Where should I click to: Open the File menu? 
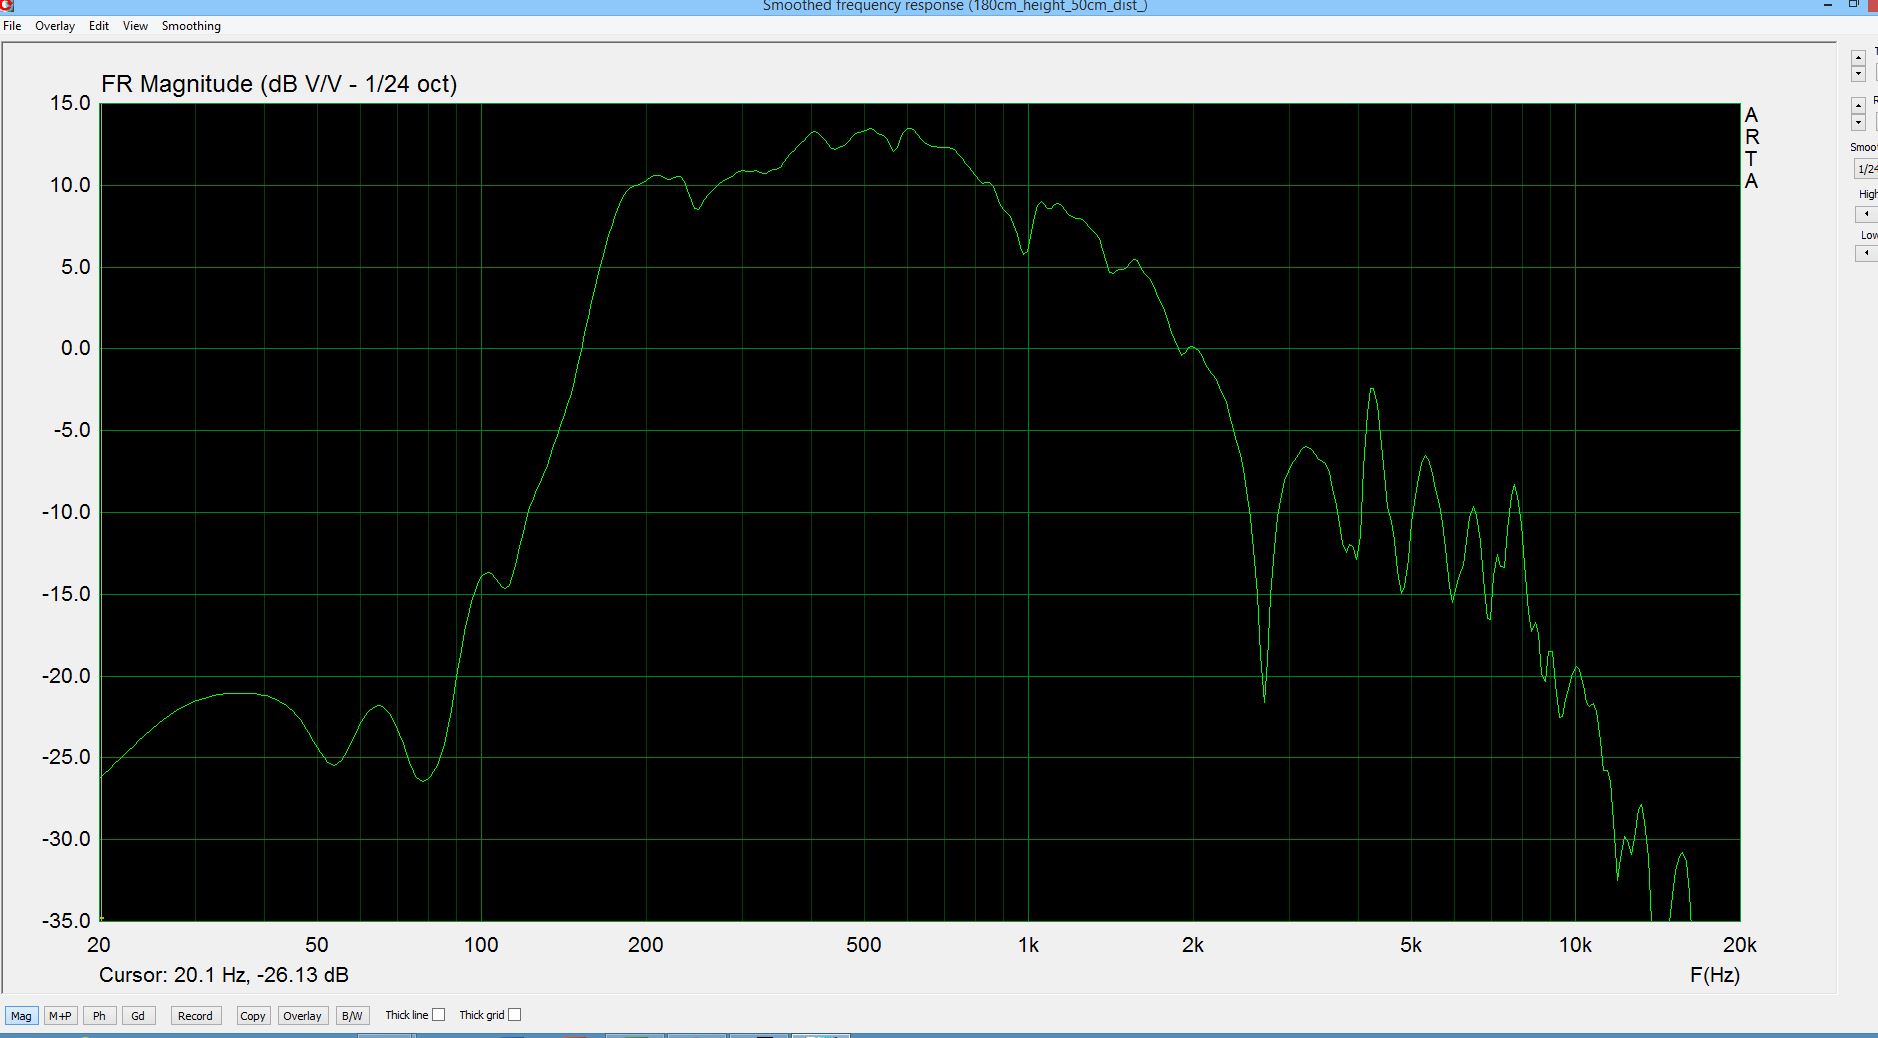click(x=12, y=26)
